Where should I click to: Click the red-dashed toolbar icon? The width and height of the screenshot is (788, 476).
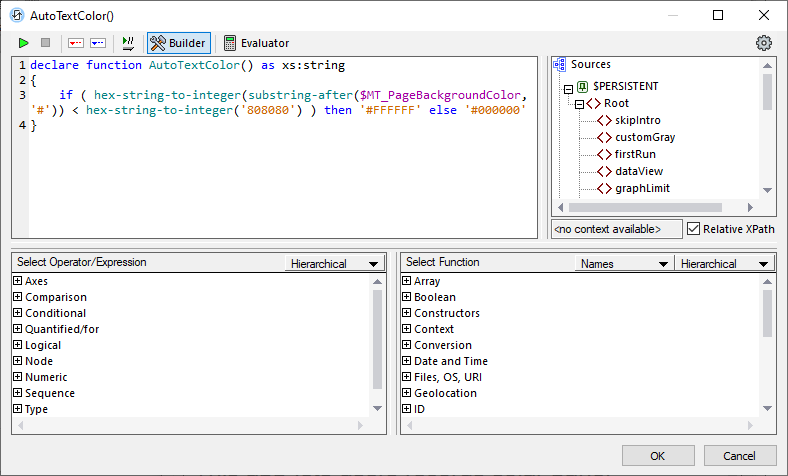click(75, 43)
